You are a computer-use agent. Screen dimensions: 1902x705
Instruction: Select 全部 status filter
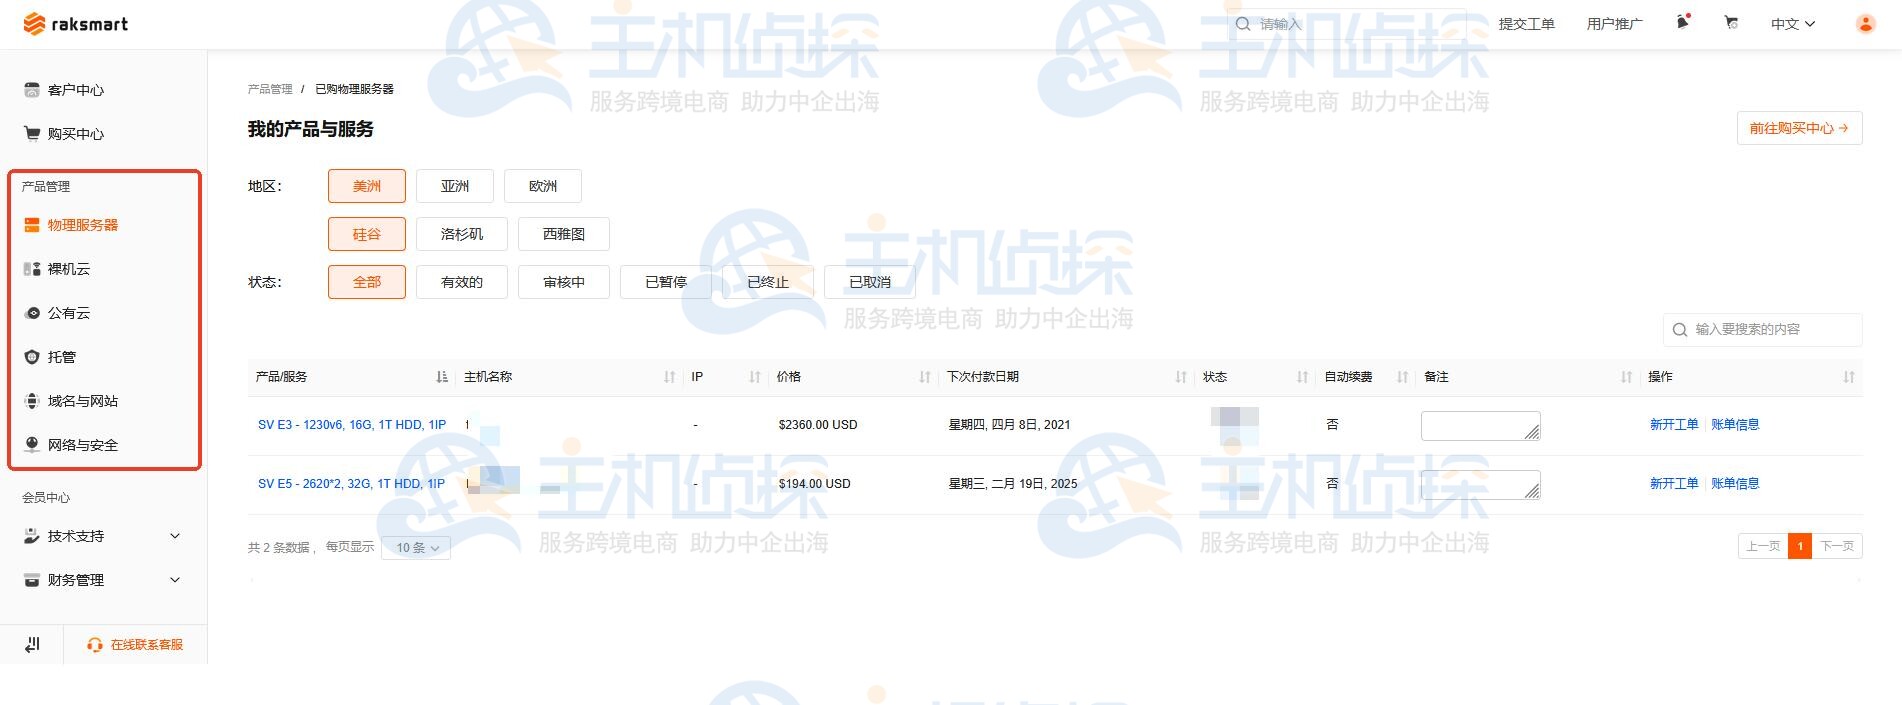367,282
